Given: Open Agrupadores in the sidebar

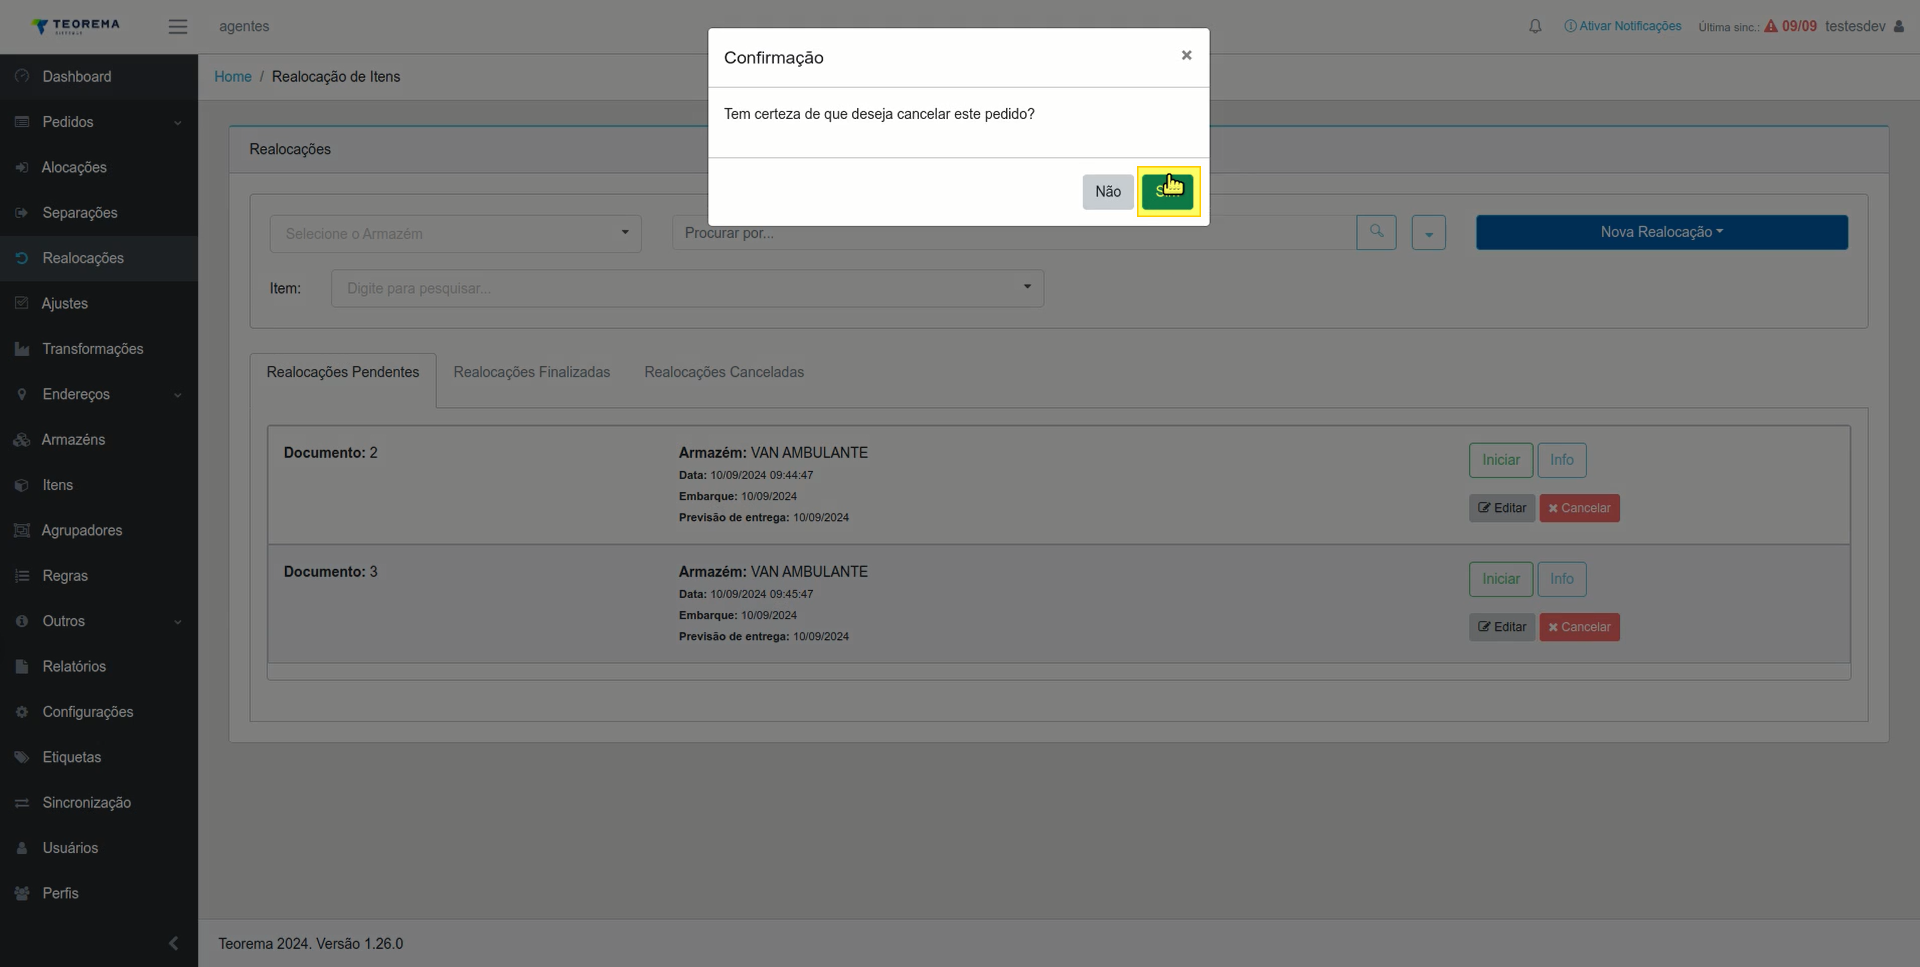Looking at the screenshot, I should [x=99, y=531].
